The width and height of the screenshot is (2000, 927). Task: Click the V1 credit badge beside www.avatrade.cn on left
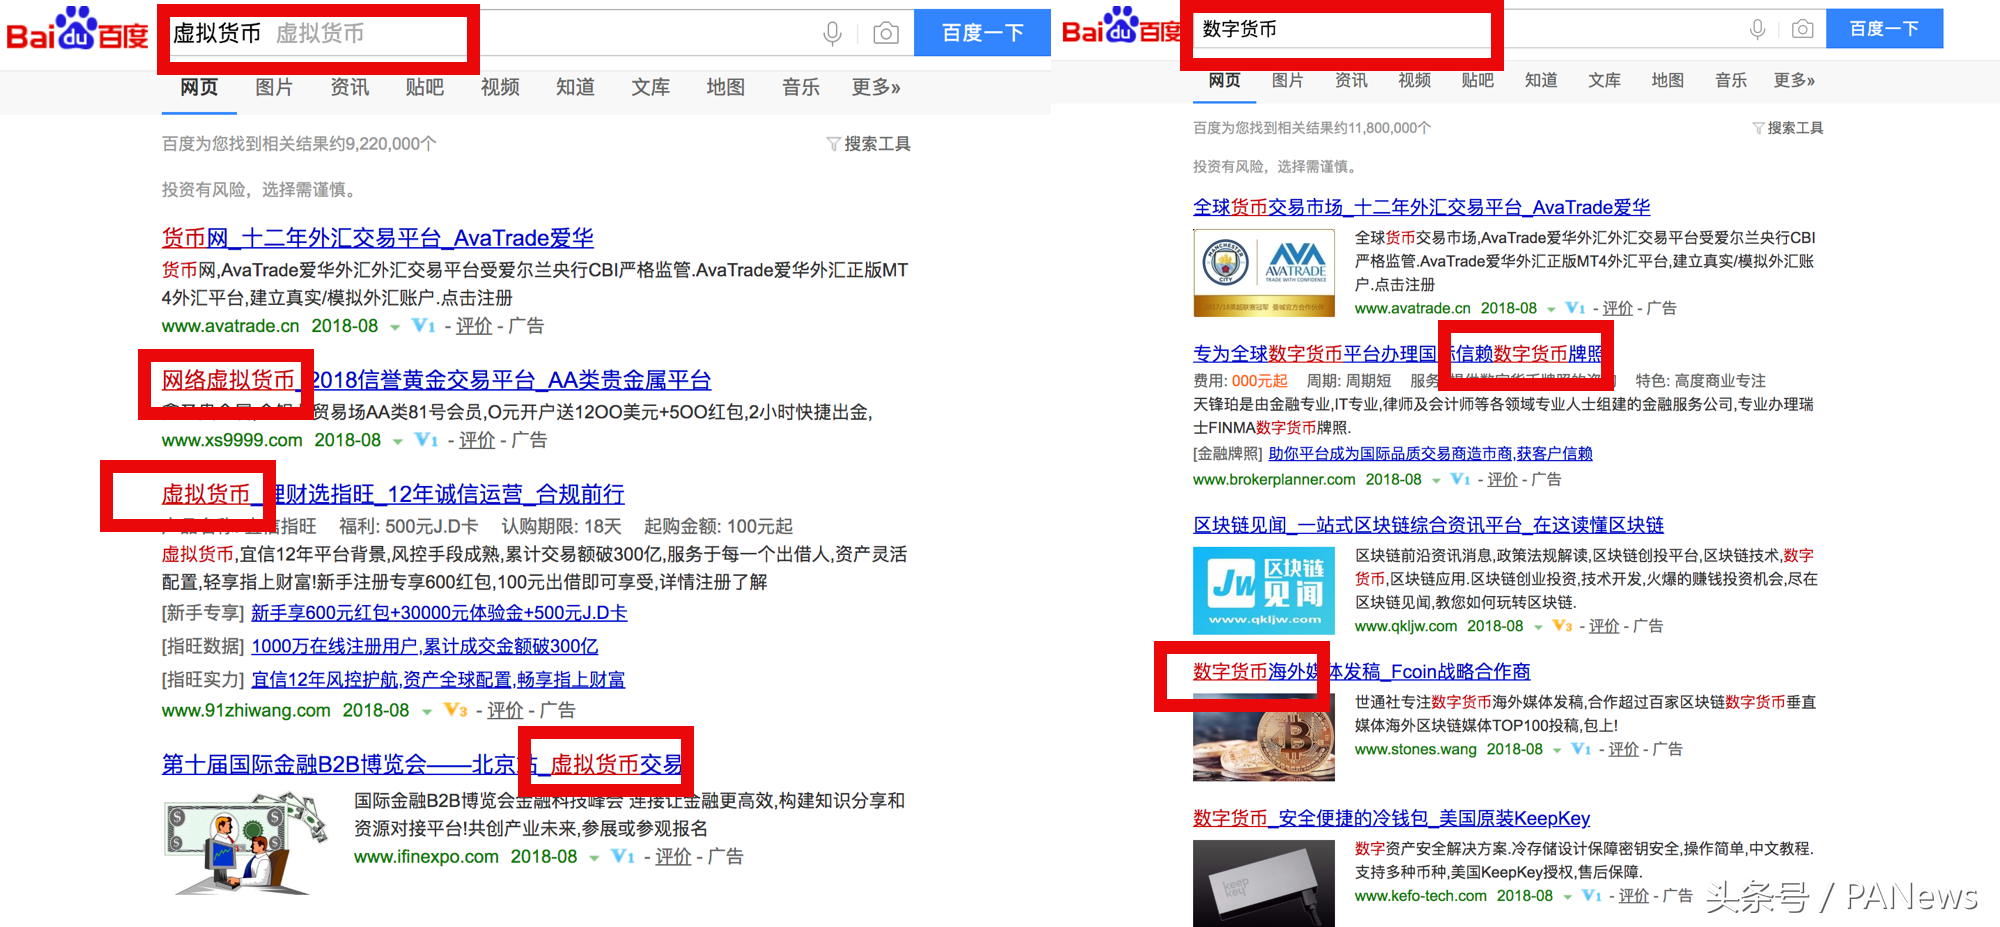pos(423,326)
